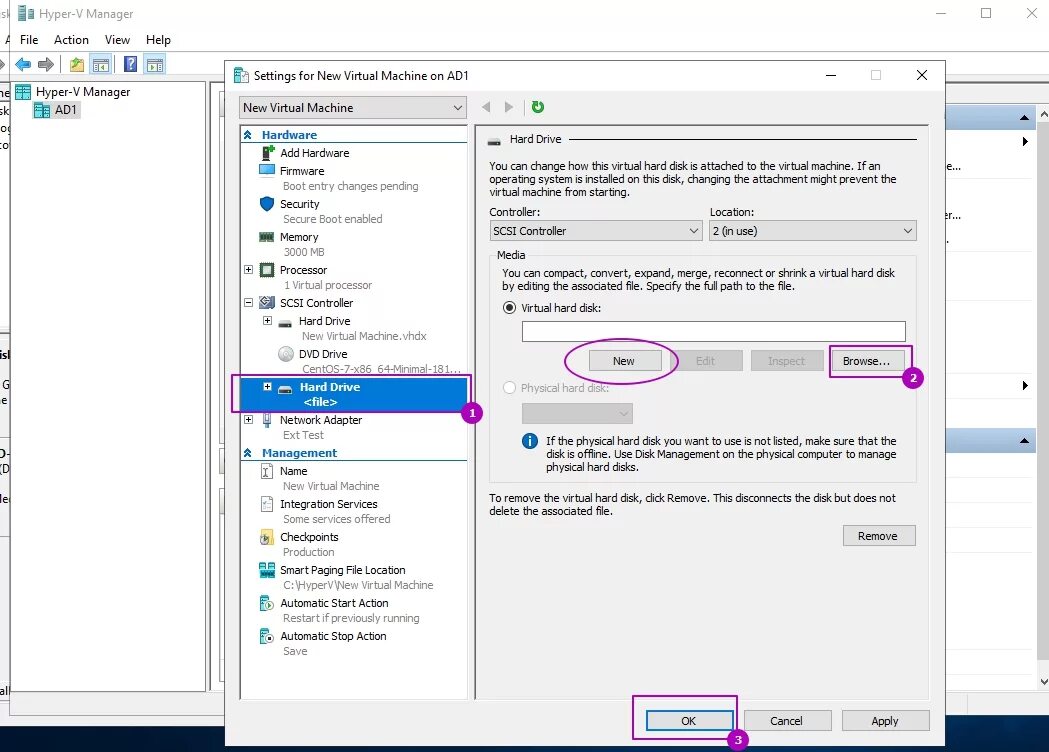Viewport: 1049px width, 752px height.
Task: Select DVD Drive disc icon
Action: coord(286,353)
